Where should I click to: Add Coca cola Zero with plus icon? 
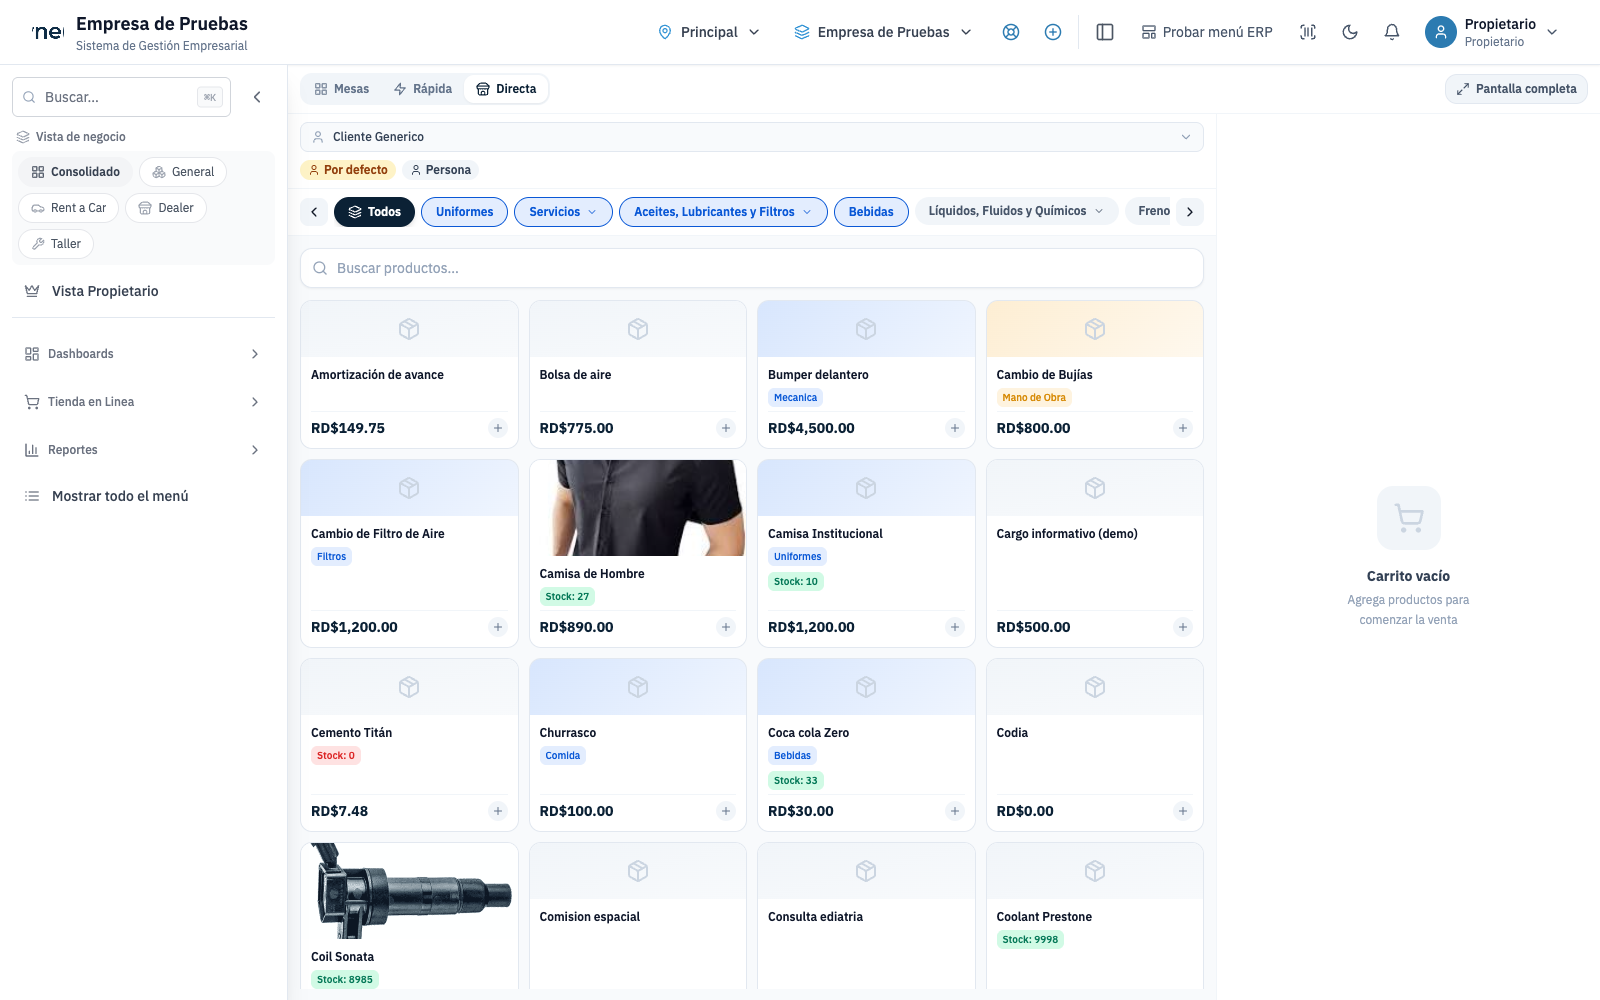(x=955, y=811)
